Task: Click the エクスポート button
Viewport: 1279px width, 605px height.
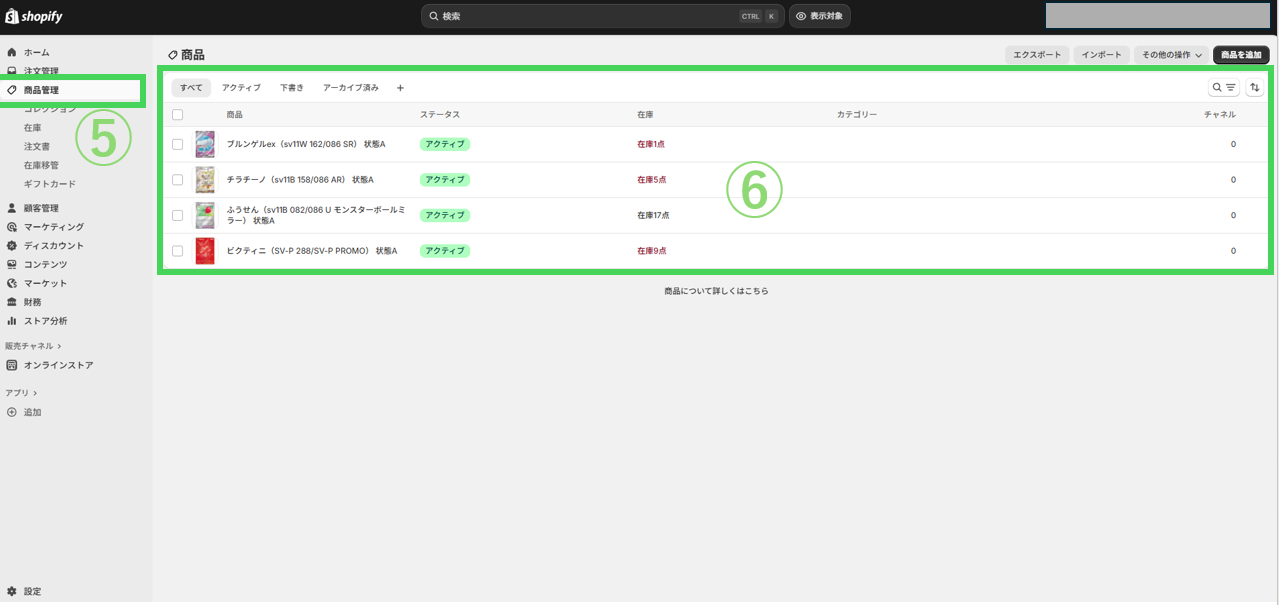Action: click(x=1037, y=55)
